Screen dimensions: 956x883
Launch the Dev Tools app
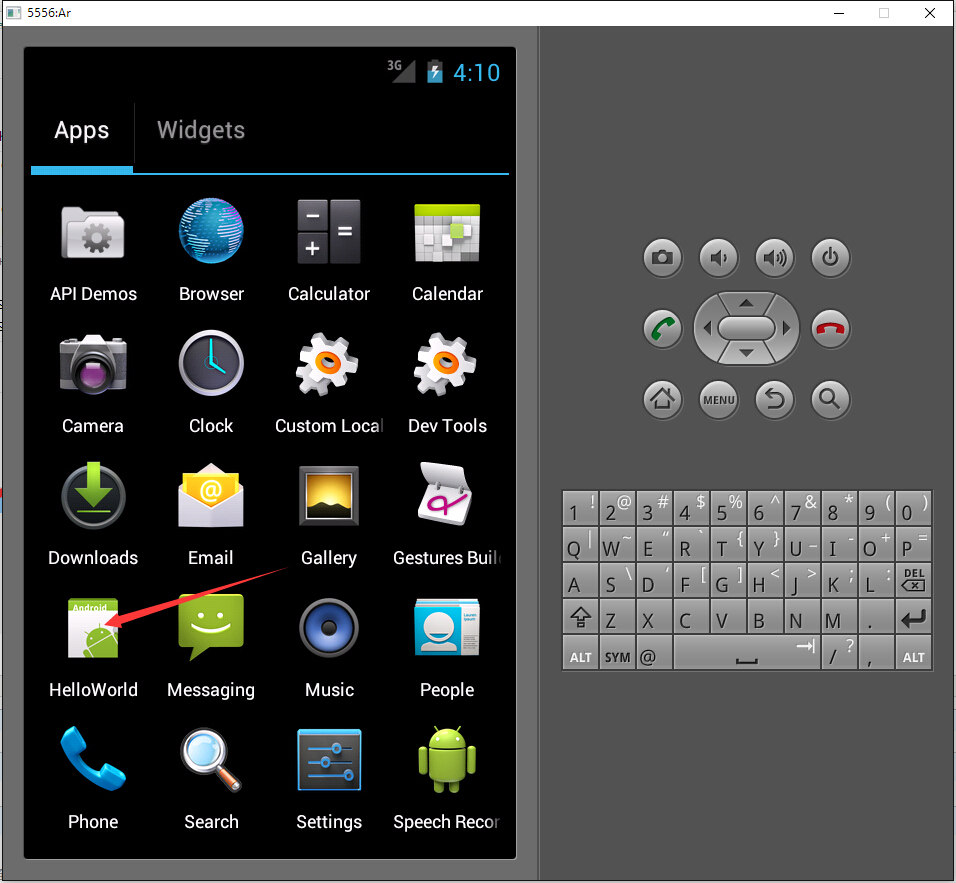447,385
